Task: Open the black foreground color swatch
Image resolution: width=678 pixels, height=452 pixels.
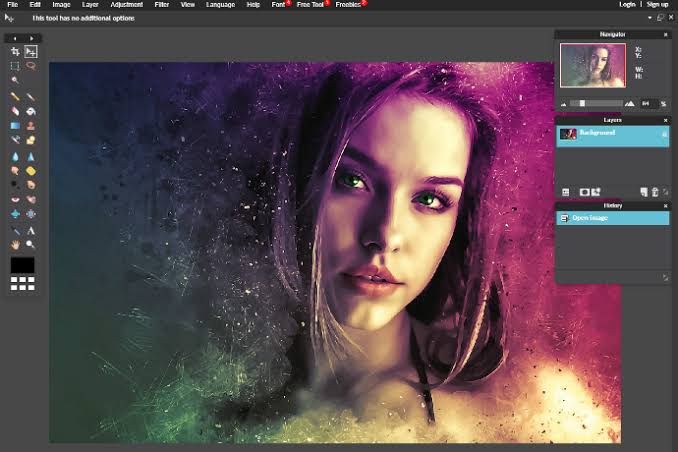Action: tap(22, 265)
